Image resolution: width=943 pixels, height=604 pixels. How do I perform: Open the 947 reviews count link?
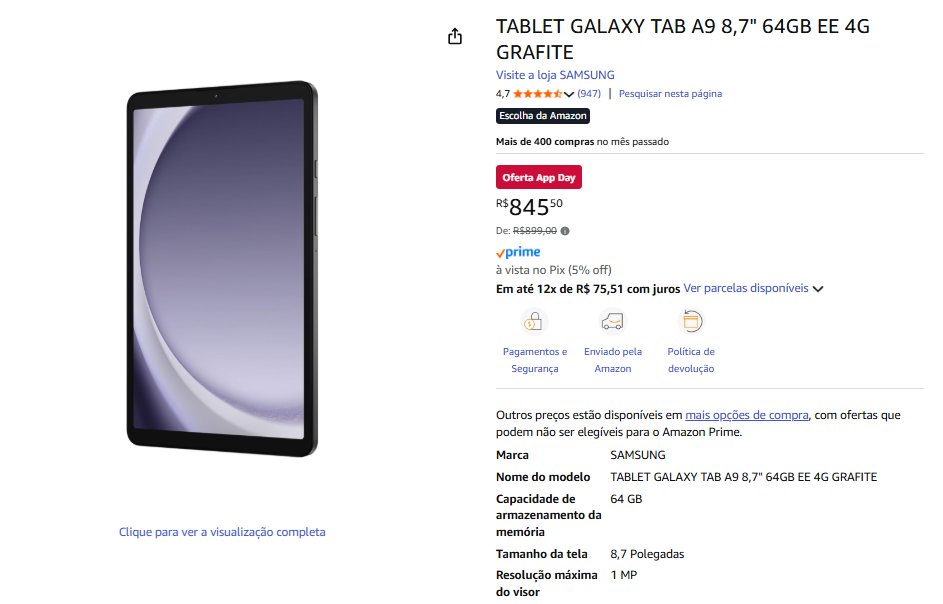point(589,94)
